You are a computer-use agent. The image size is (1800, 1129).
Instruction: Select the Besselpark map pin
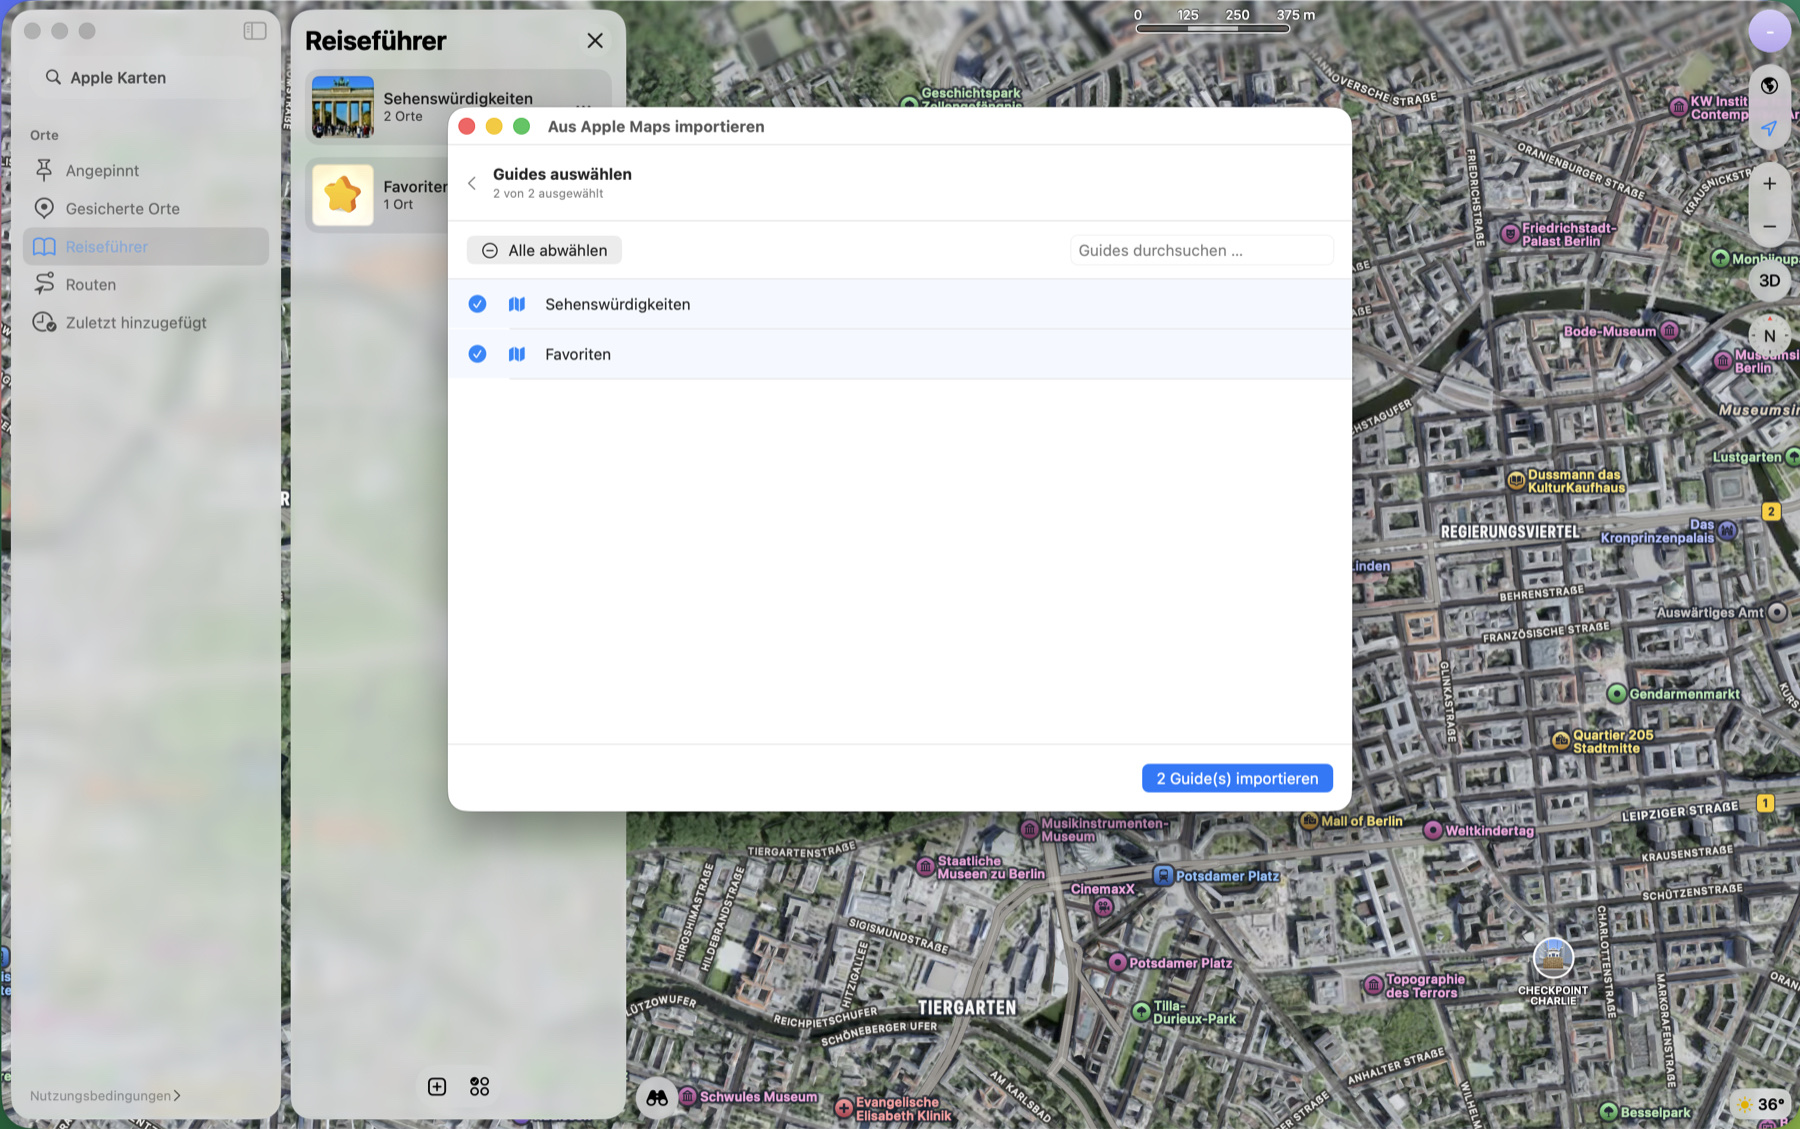point(1608,1112)
